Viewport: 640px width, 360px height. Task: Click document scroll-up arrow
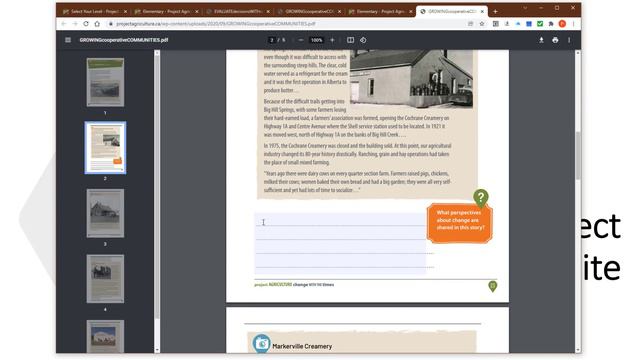(x=578, y=53)
